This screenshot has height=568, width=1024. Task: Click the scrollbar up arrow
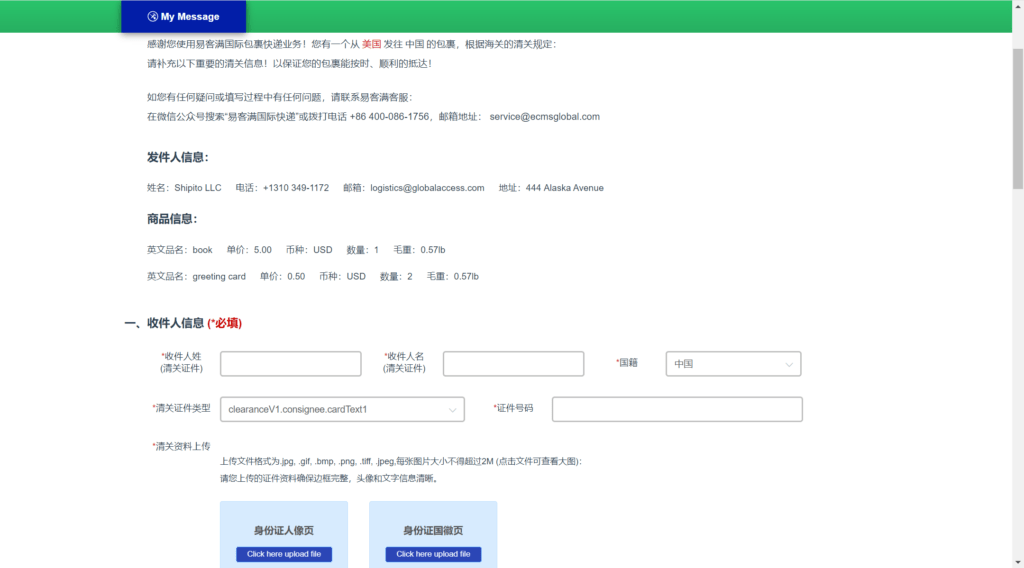pyautogui.click(x=1018, y=5)
